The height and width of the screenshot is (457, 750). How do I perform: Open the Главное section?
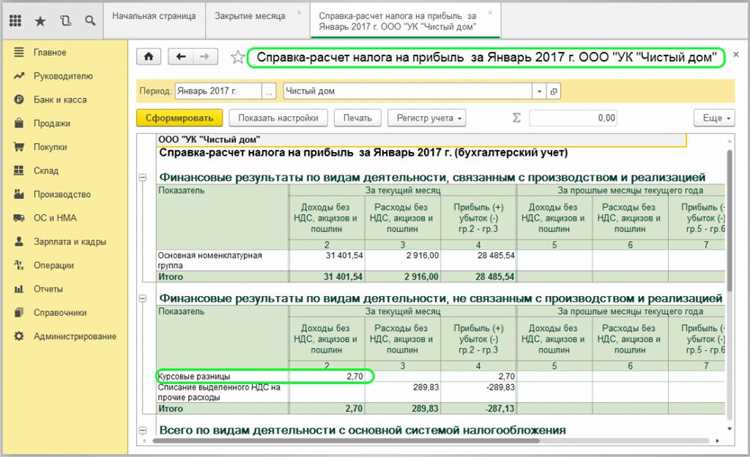click(x=50, y=52)
